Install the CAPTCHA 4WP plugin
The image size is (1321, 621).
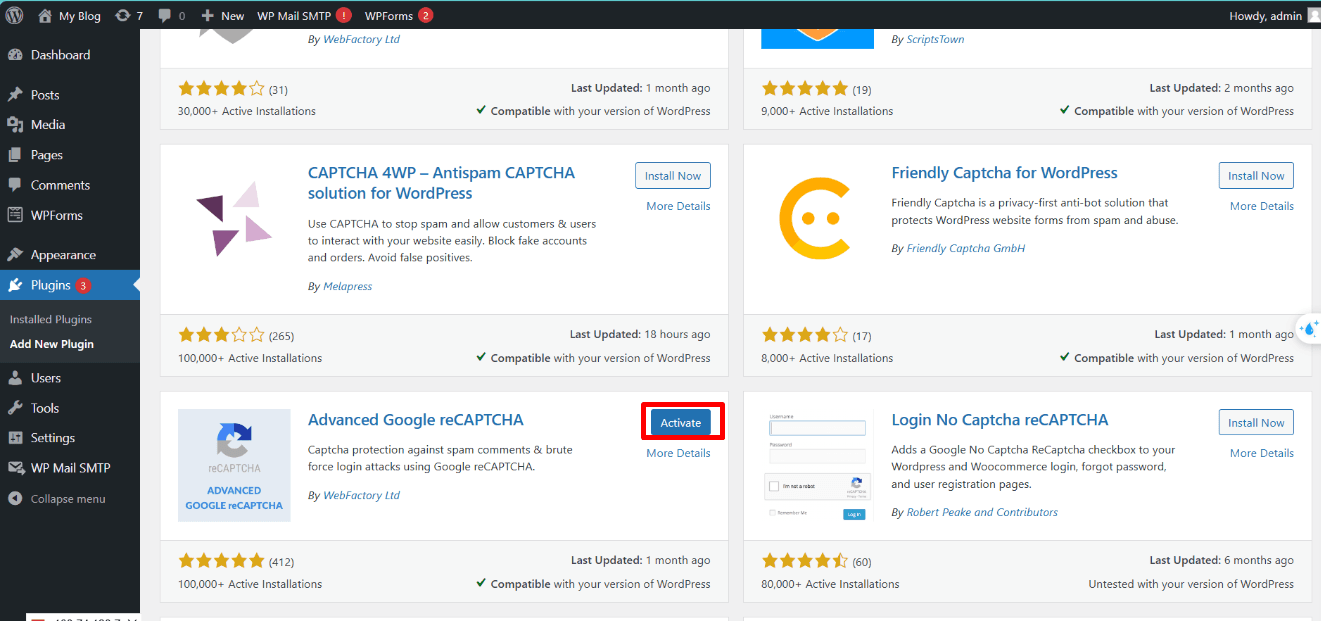click(672, 175)
